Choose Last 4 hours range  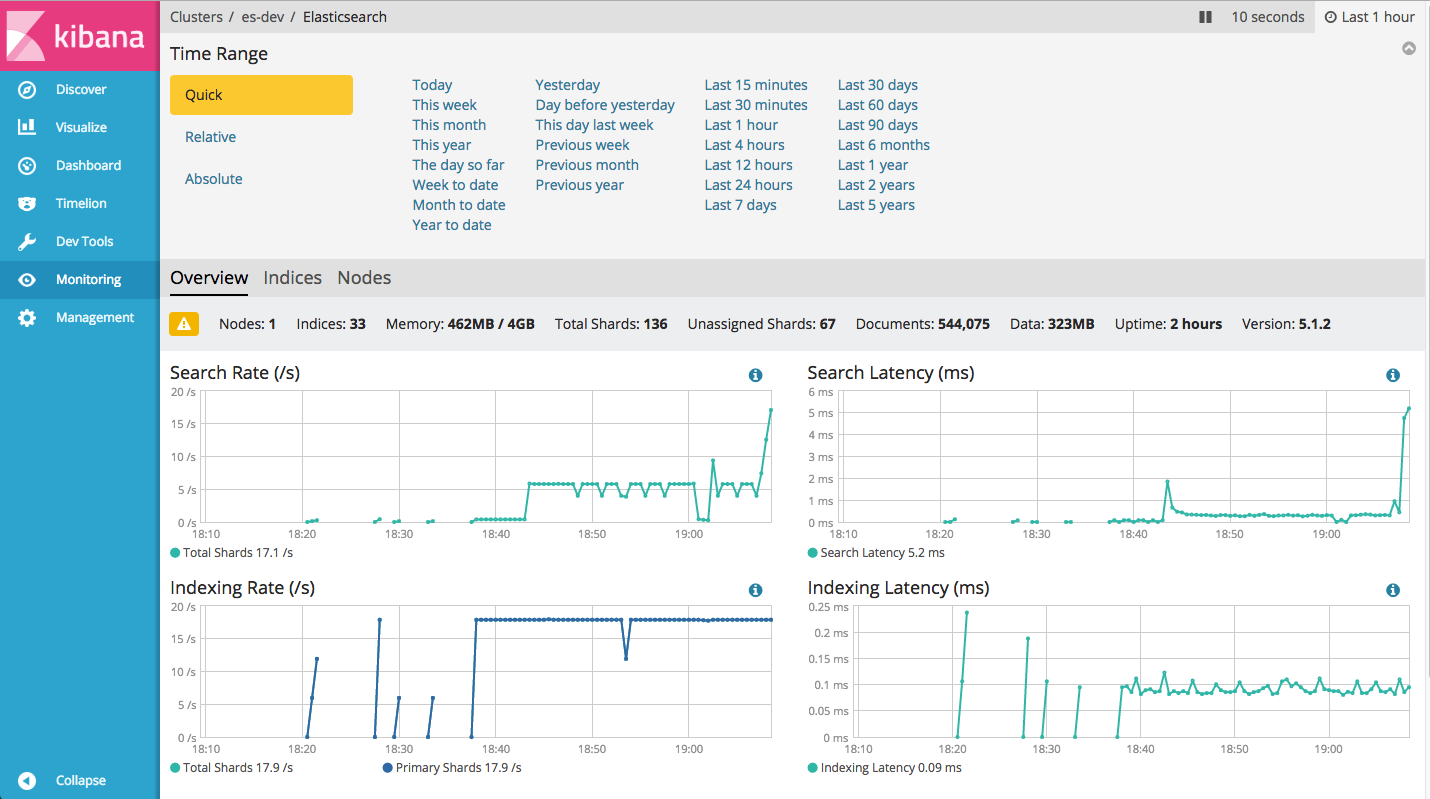pos(744,145)
